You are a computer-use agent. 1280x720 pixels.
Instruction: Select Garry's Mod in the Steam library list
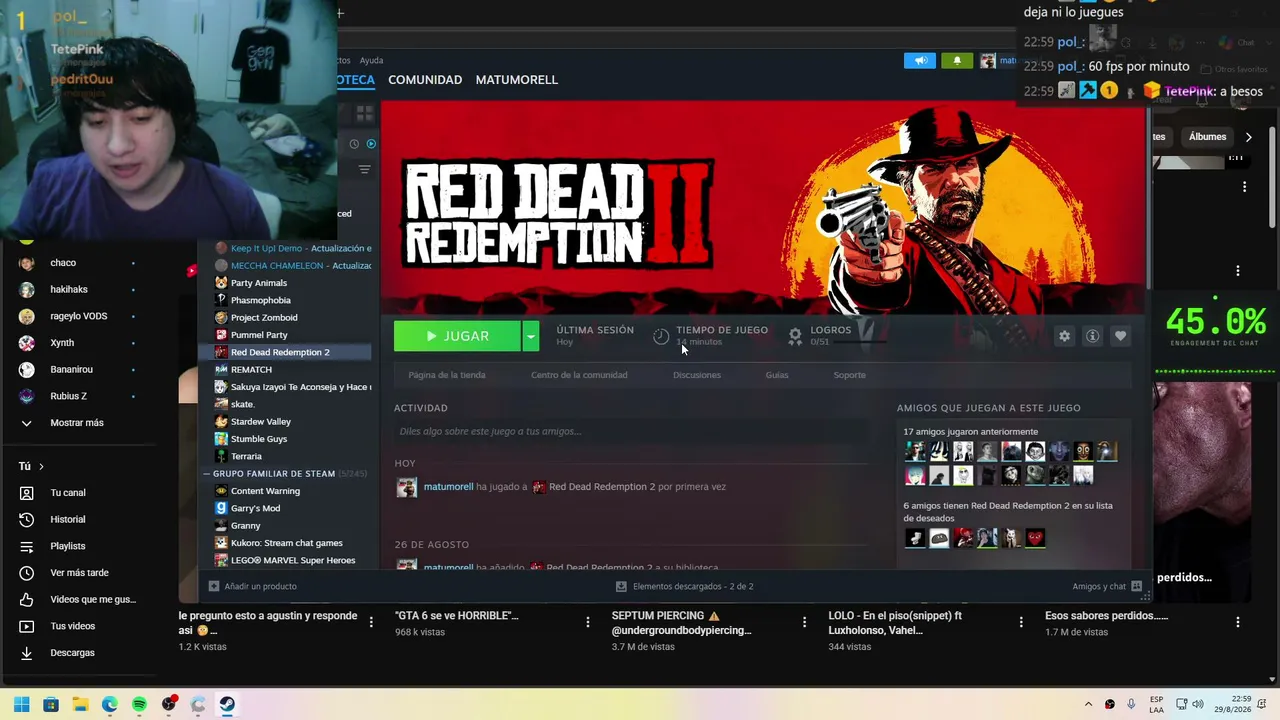click(255, 508)
